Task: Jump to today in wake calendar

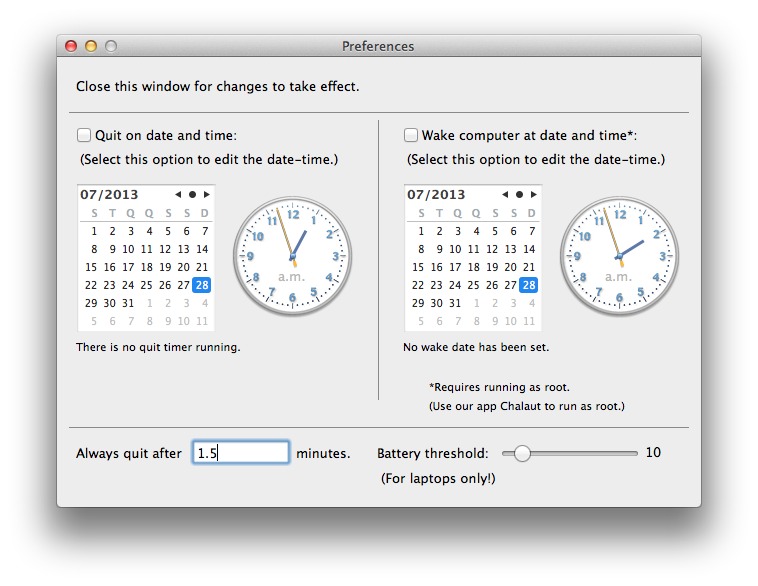Action: click(x=519, y=194)
